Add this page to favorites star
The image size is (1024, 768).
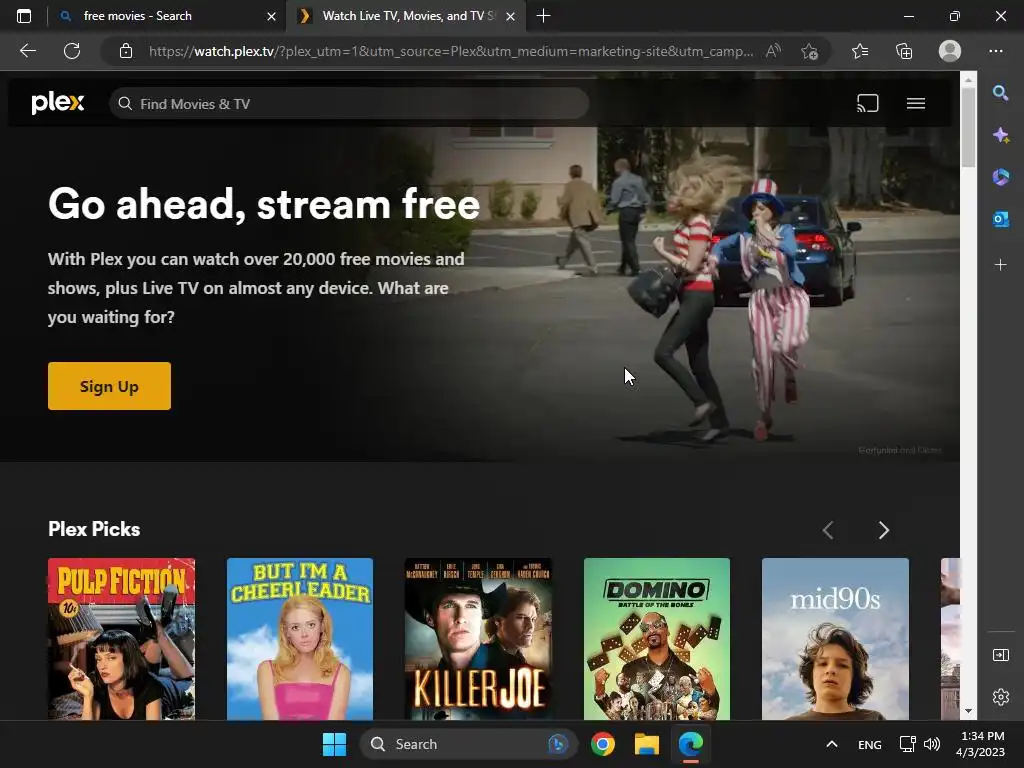[809, 51]
